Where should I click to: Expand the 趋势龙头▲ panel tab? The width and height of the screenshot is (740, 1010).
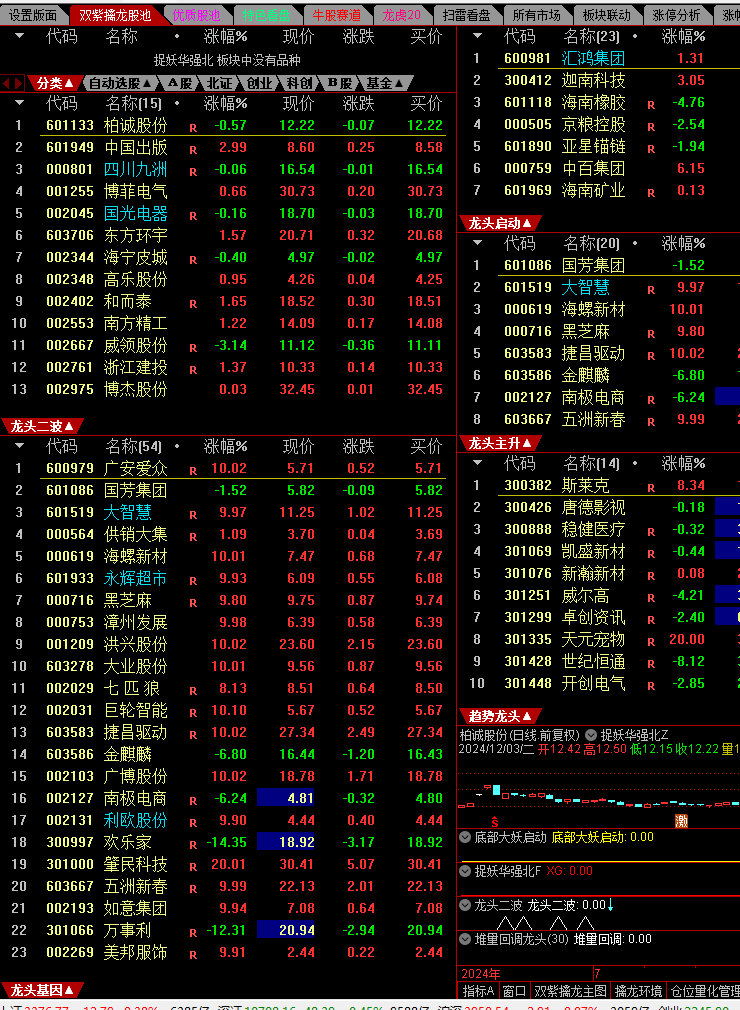tap(500, 716)
